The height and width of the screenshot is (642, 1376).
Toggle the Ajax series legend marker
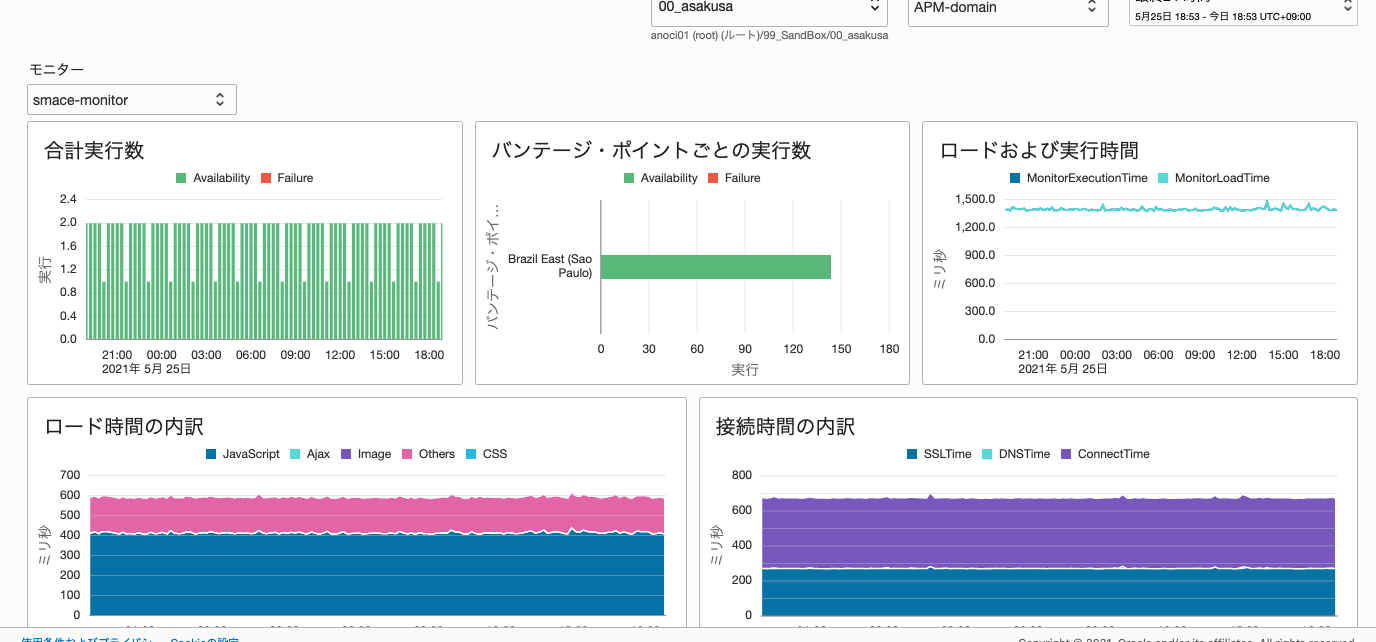(x=313, y=453)
